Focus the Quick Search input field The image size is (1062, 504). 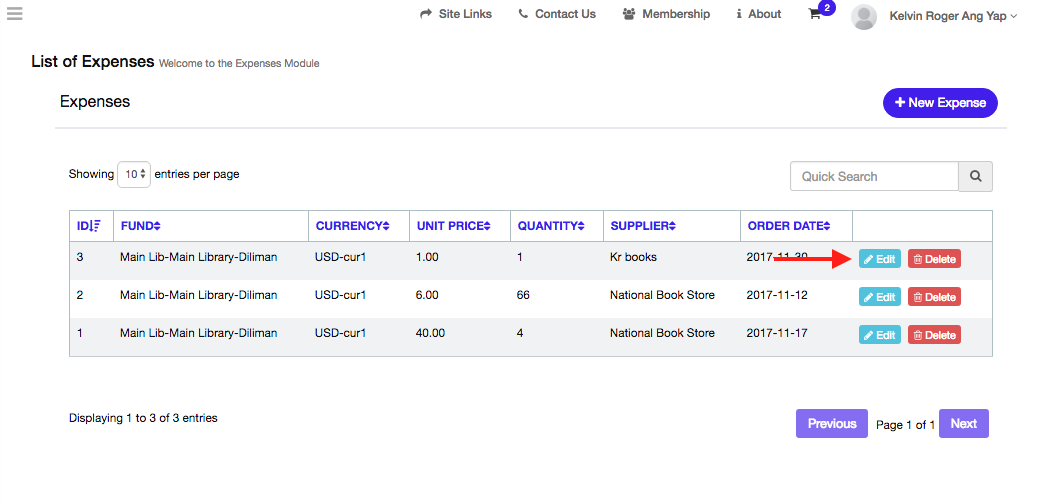click(x=874, y=176)
